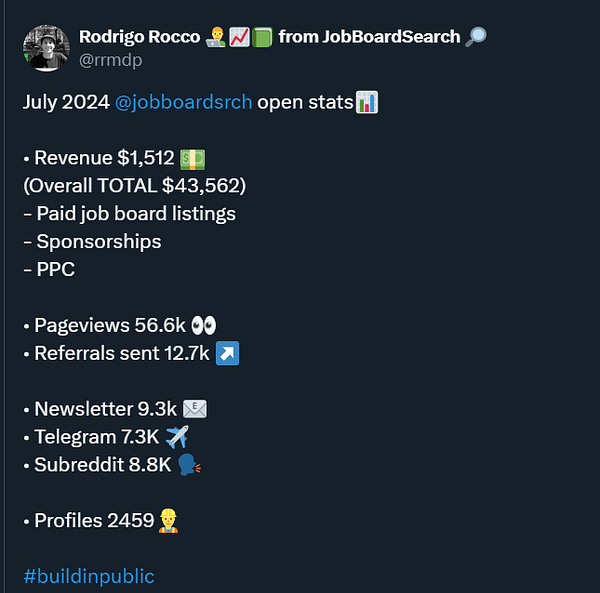Click the eyes emoji next to Pageviews

tap(203, 325)
